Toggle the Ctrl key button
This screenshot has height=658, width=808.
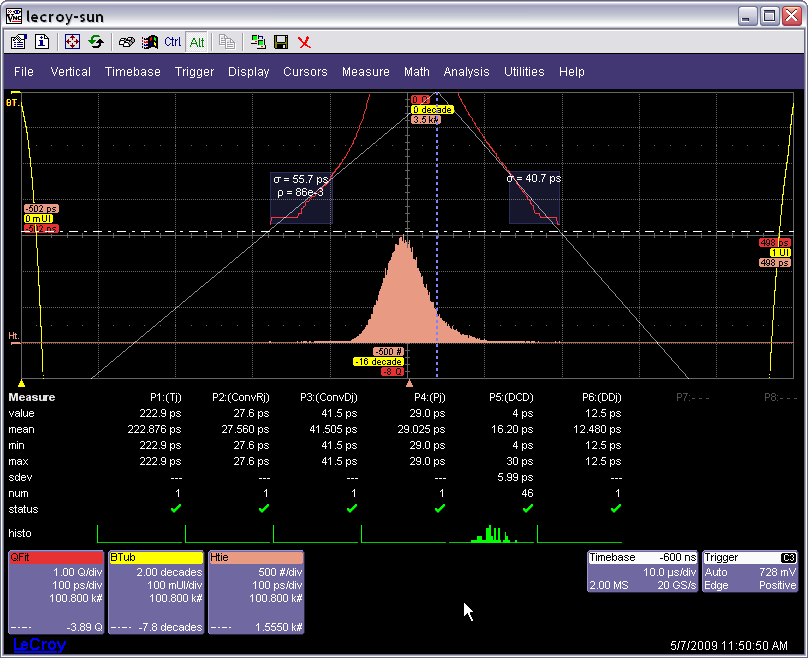click(173, 42)
